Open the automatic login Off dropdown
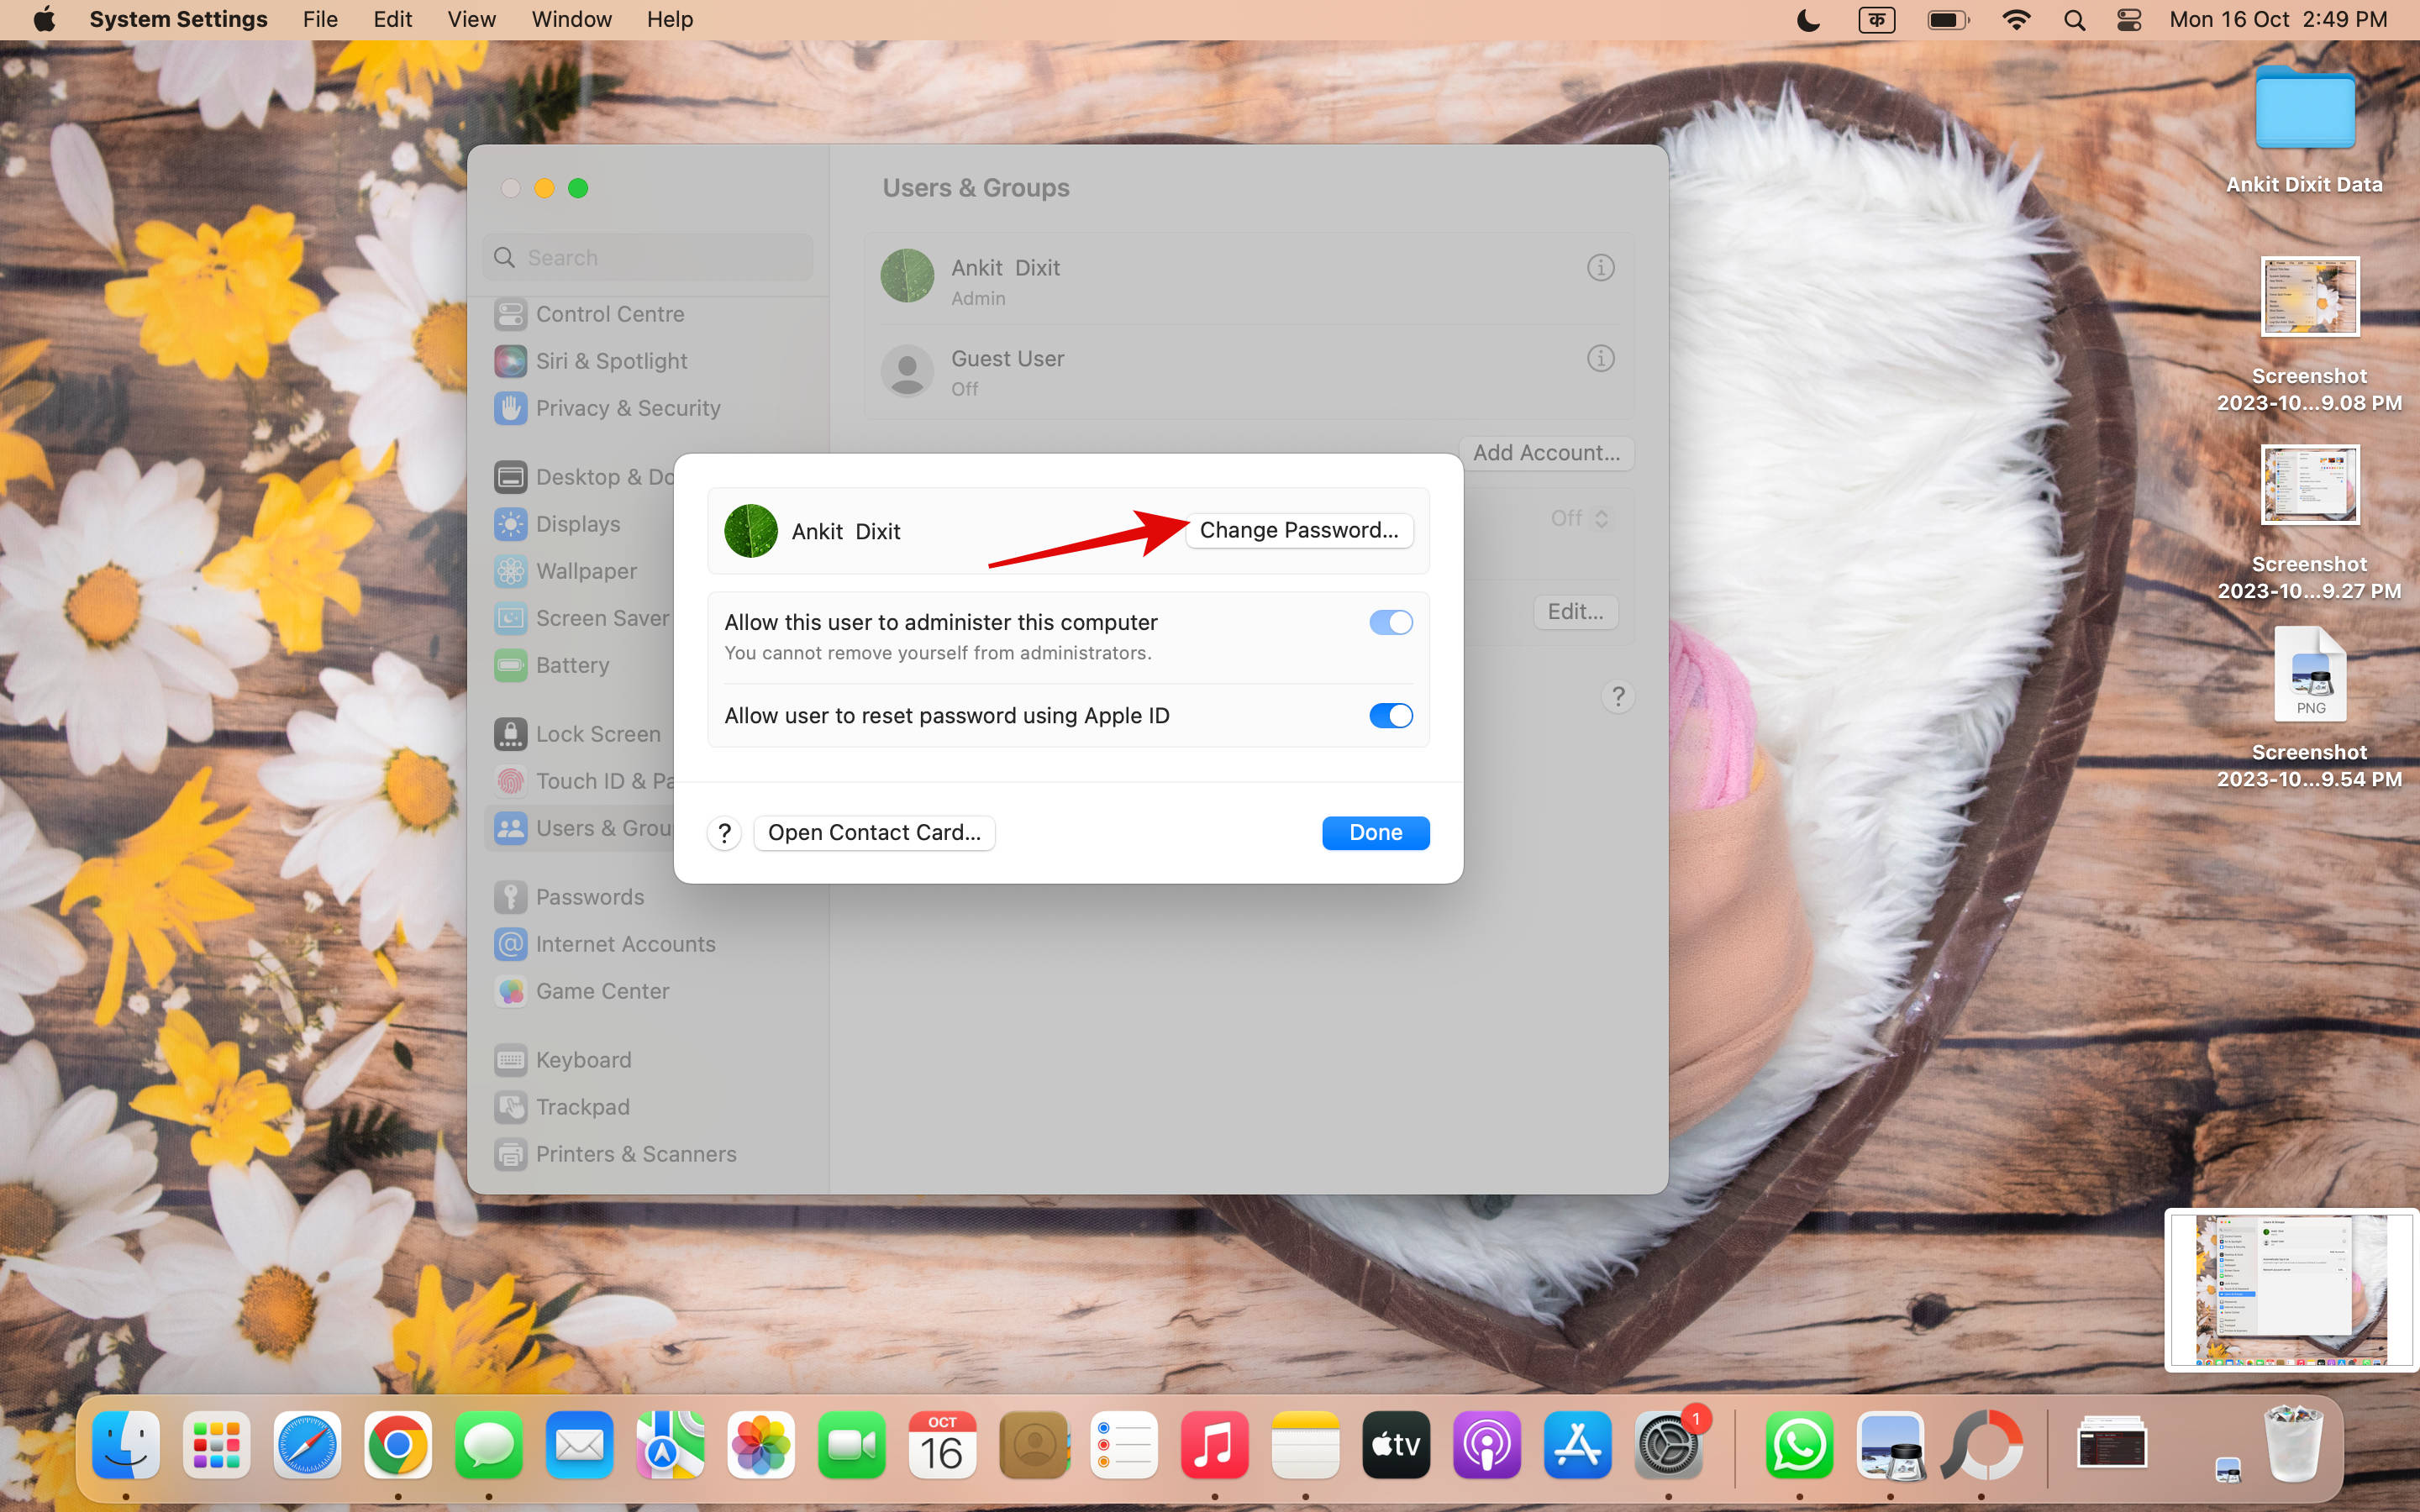This screenshot has width=2420, height=1512. point(1579,518)
